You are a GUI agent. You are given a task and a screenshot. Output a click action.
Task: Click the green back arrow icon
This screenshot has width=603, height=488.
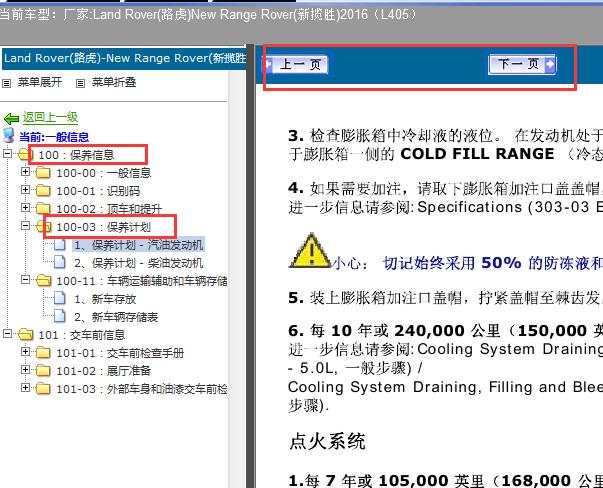(11, 118)
